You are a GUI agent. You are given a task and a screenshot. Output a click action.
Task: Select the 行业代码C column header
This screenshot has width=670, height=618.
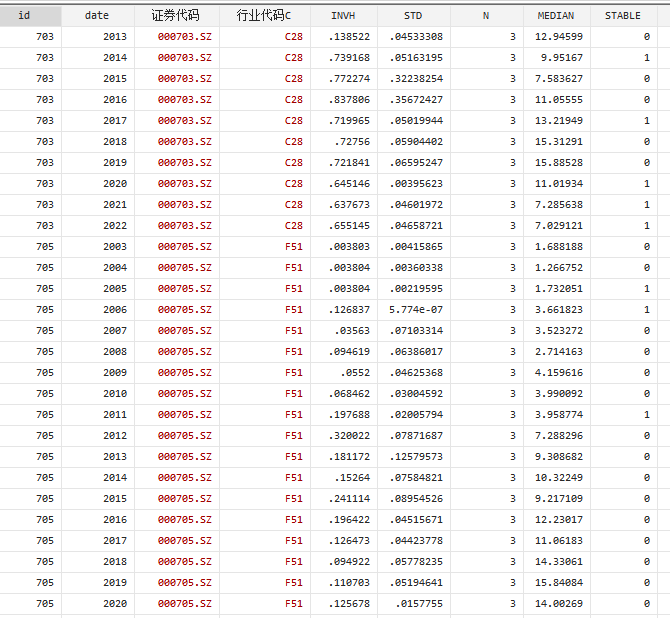coord(264,16)
